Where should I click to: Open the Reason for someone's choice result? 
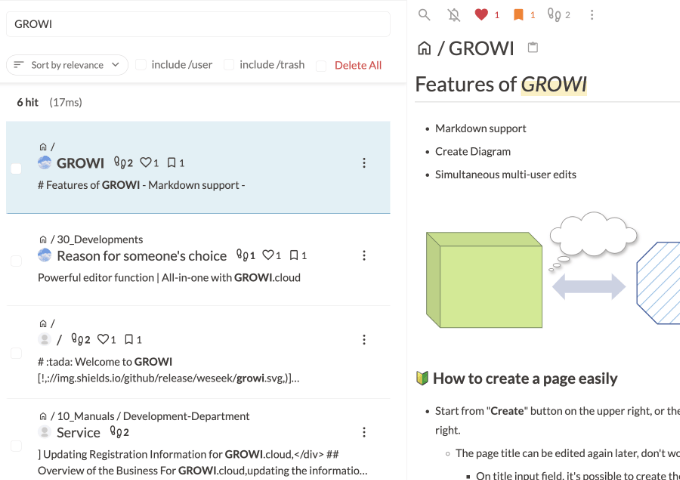point(141,255)
